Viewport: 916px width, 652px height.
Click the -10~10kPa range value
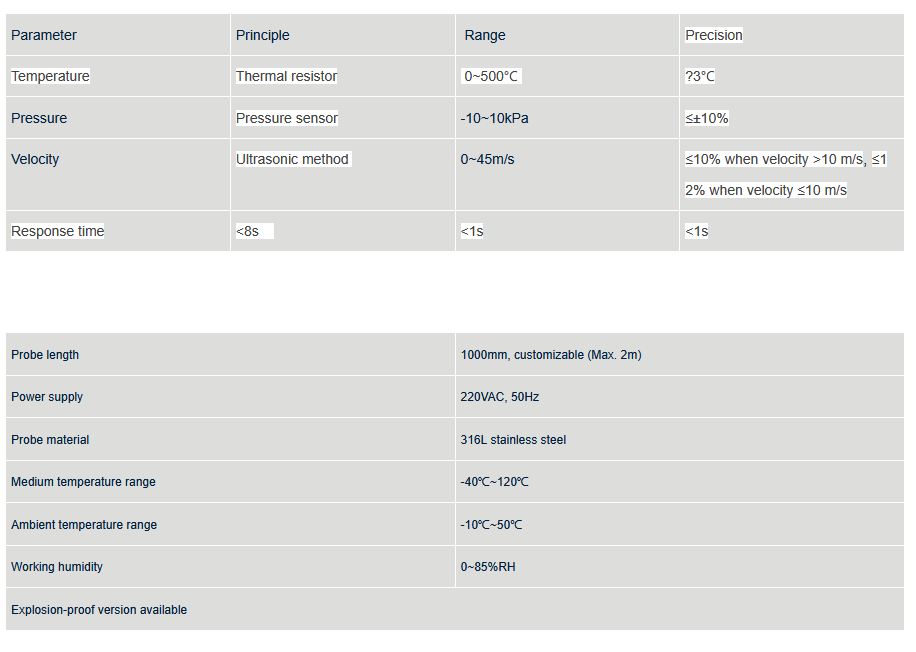[x=494, y=118]
